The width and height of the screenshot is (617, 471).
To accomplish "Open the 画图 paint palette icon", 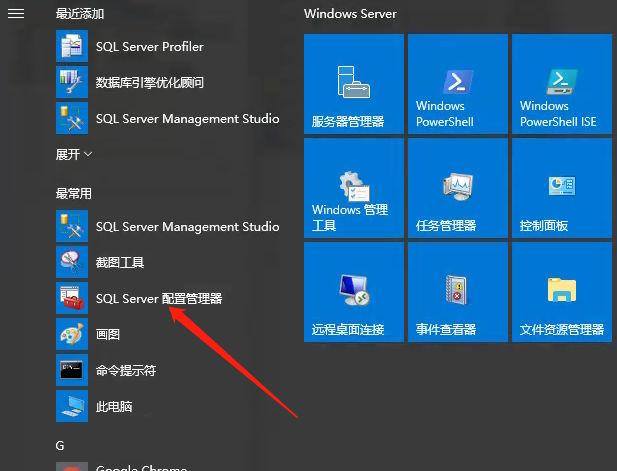I will [72, 334].
